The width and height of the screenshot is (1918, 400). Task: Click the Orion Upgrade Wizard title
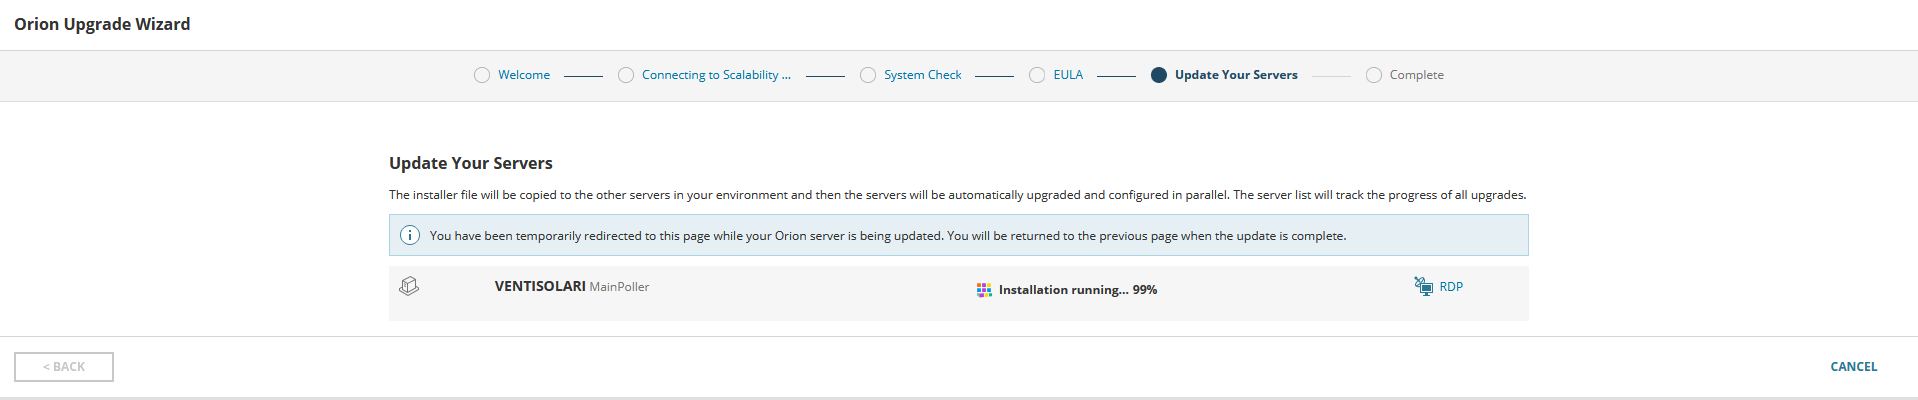click(102, 24)
